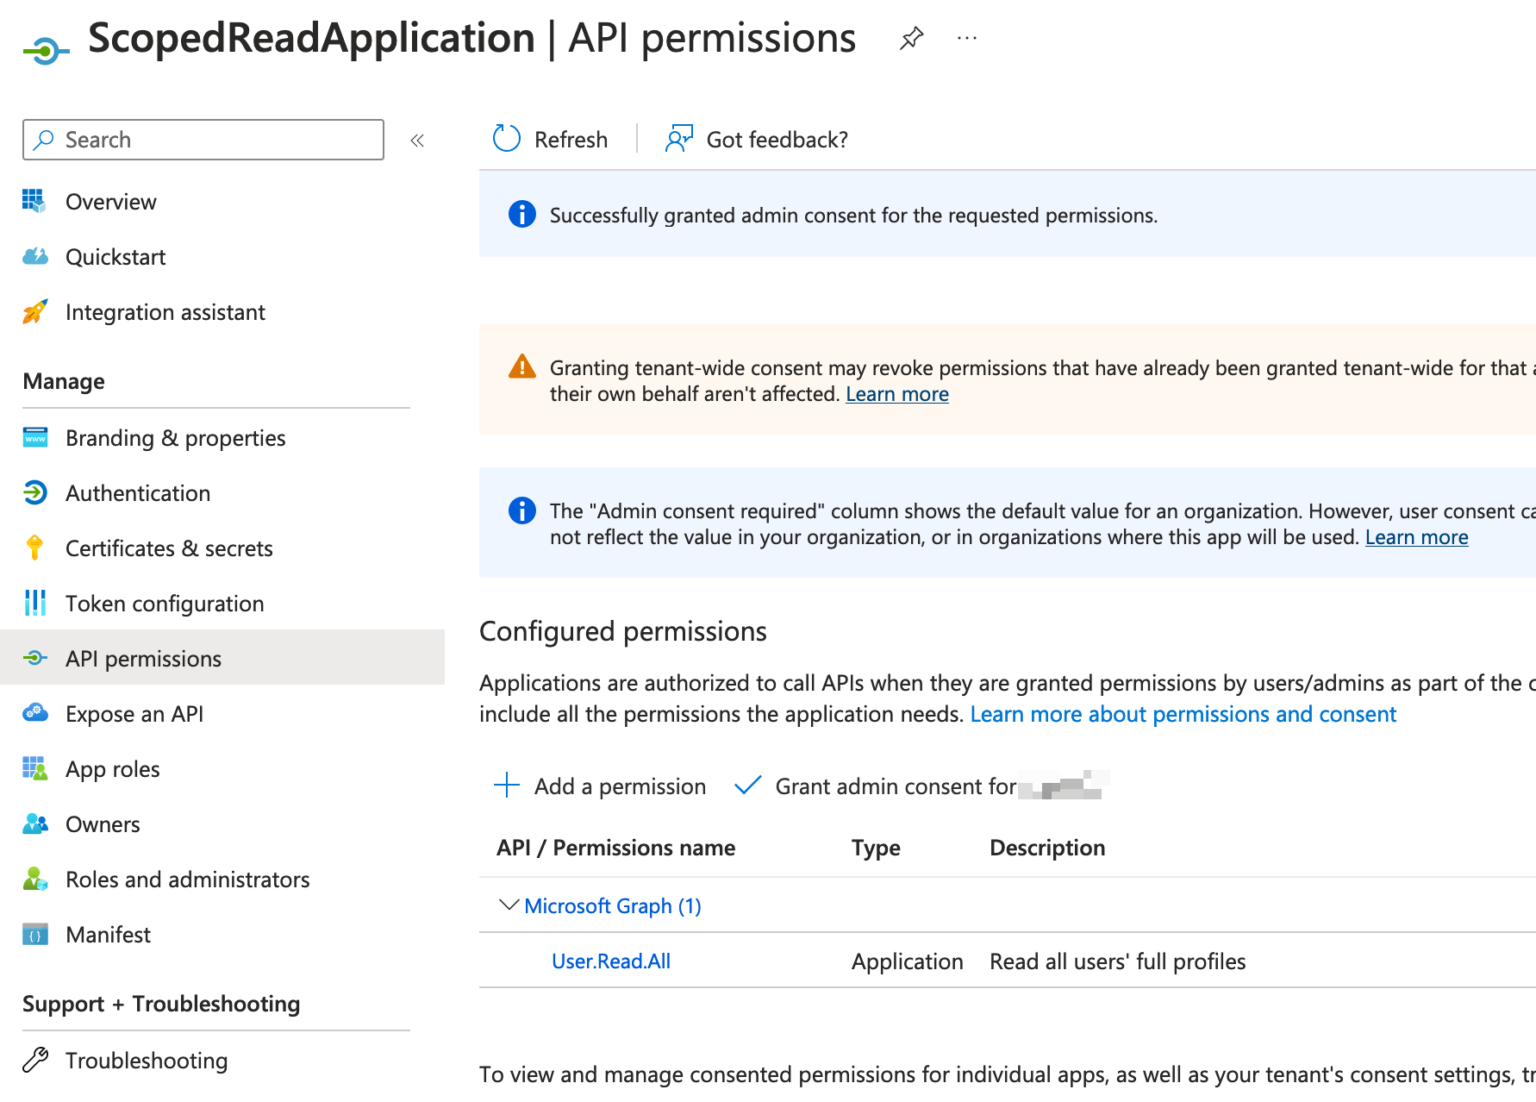Image resolution: width=1536 pixels, height=1102 pixels.
Task: Click the 'Read all users' full profiles' text
Action: pos(1118,961)
